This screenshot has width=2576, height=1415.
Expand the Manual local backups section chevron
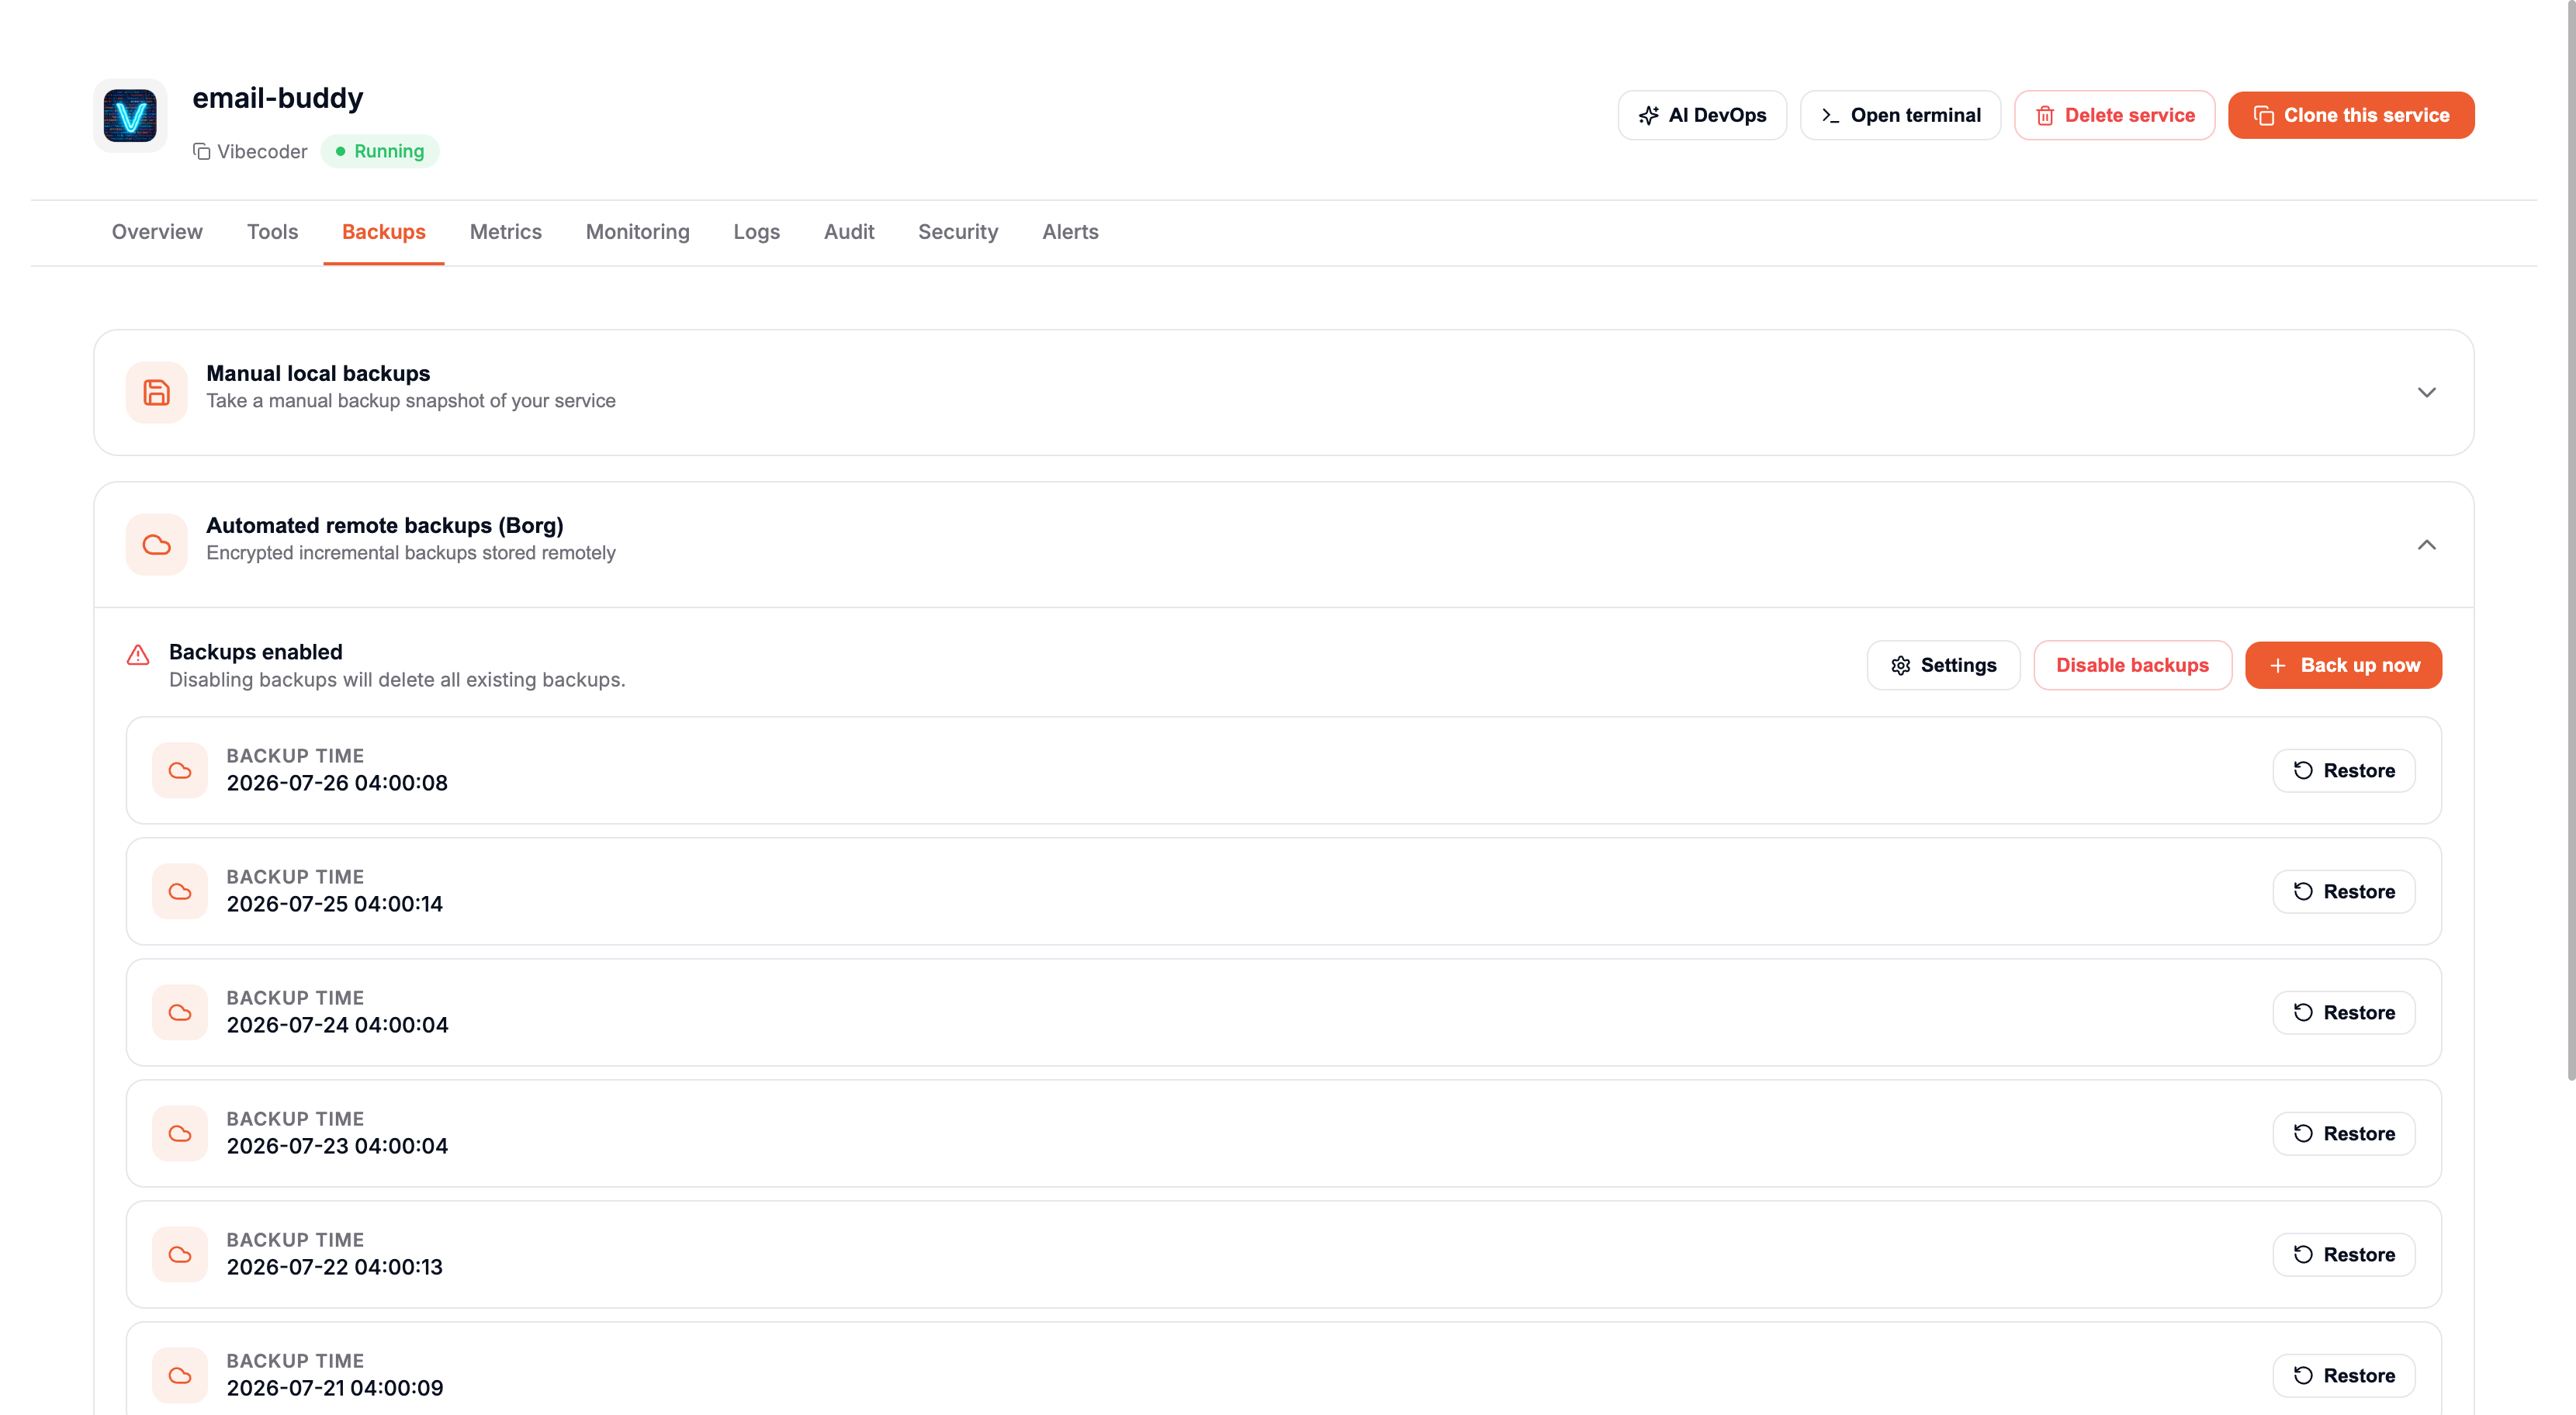pos(2426,392)
